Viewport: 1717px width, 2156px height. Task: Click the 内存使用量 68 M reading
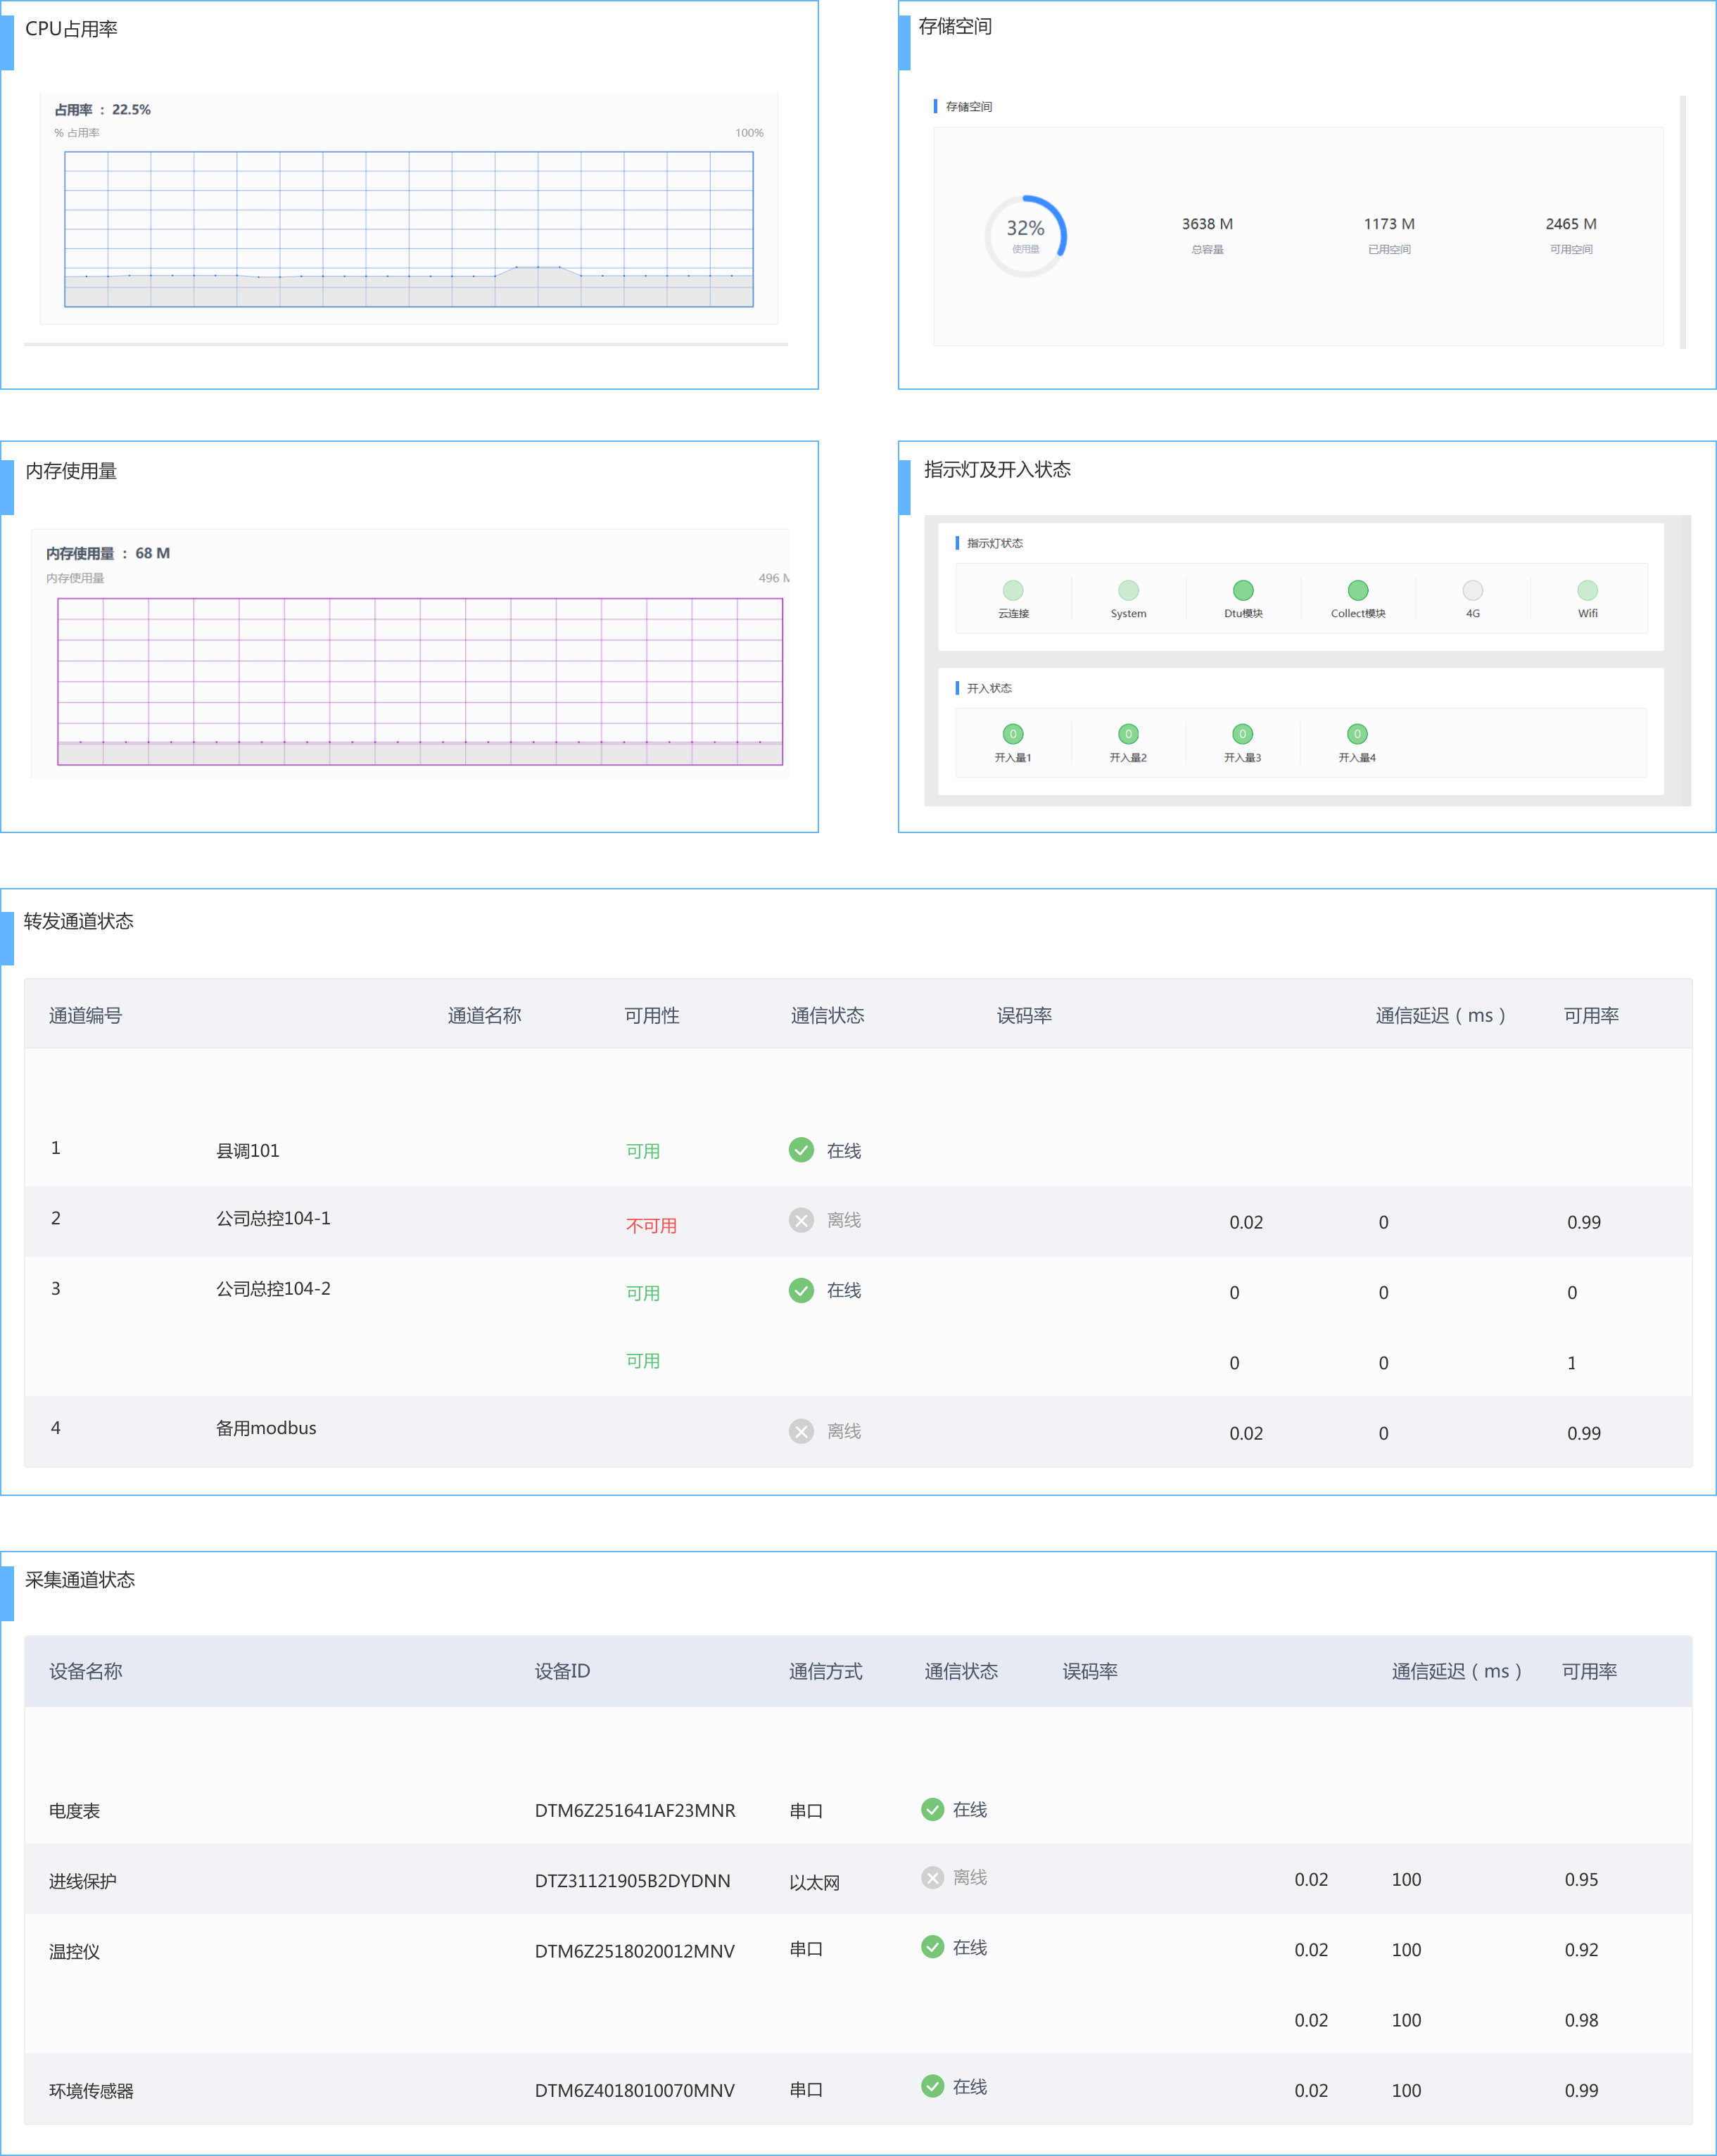click(x=108, y=553)
